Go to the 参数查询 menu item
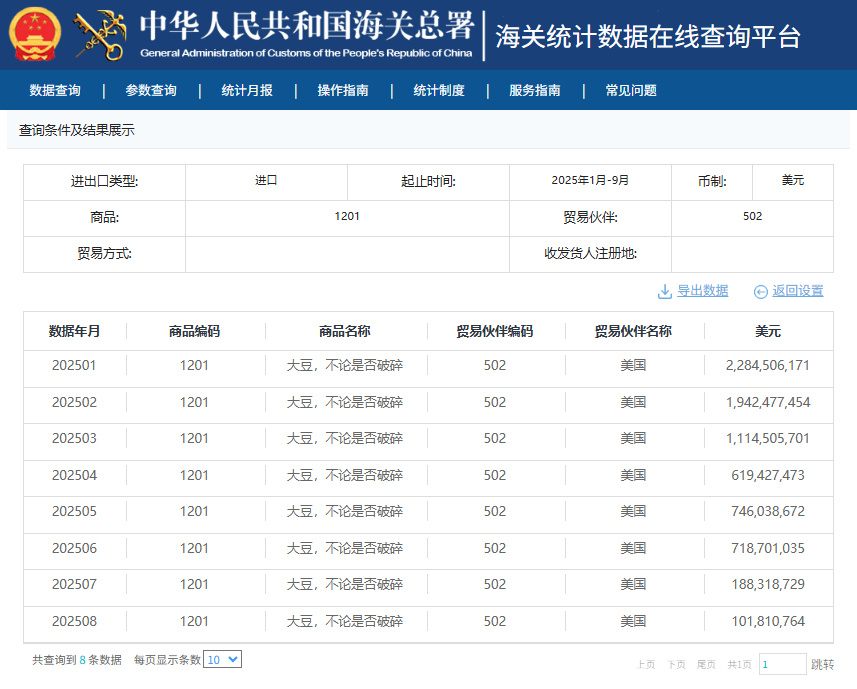The image size is (857, 689). (x=151, y=90)
